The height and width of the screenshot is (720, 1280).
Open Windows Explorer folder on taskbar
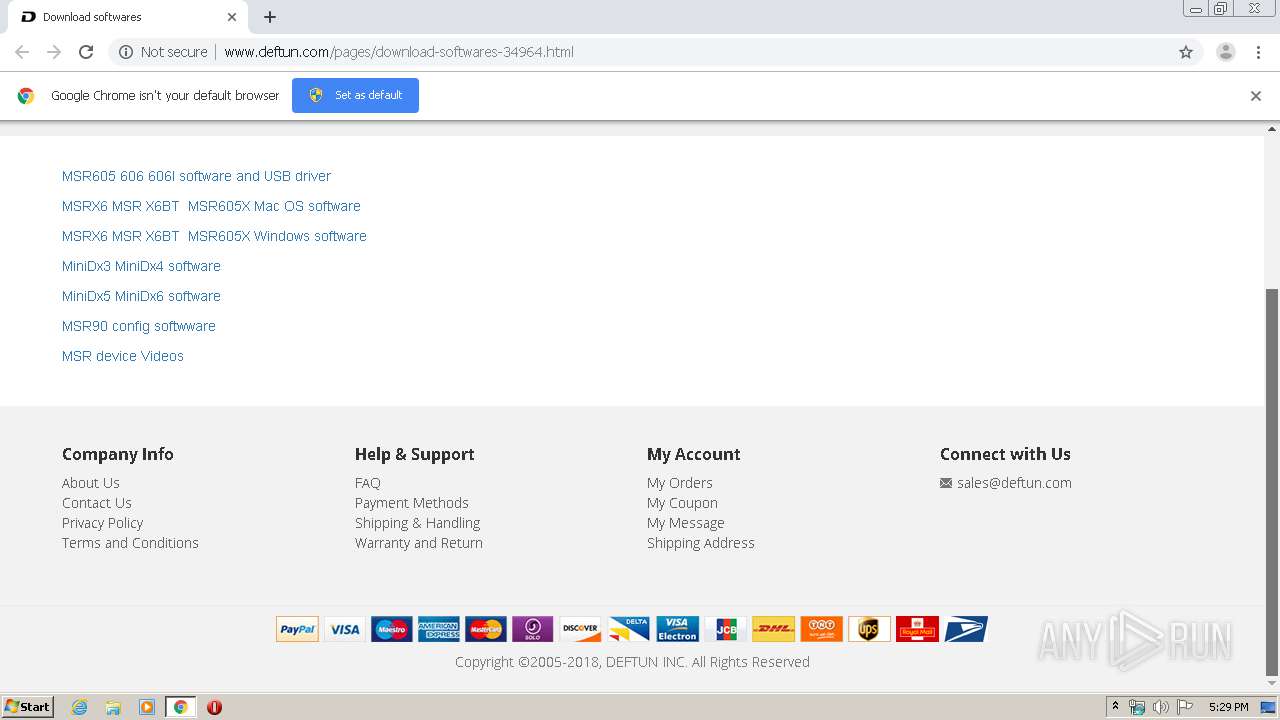pos(113,707)
